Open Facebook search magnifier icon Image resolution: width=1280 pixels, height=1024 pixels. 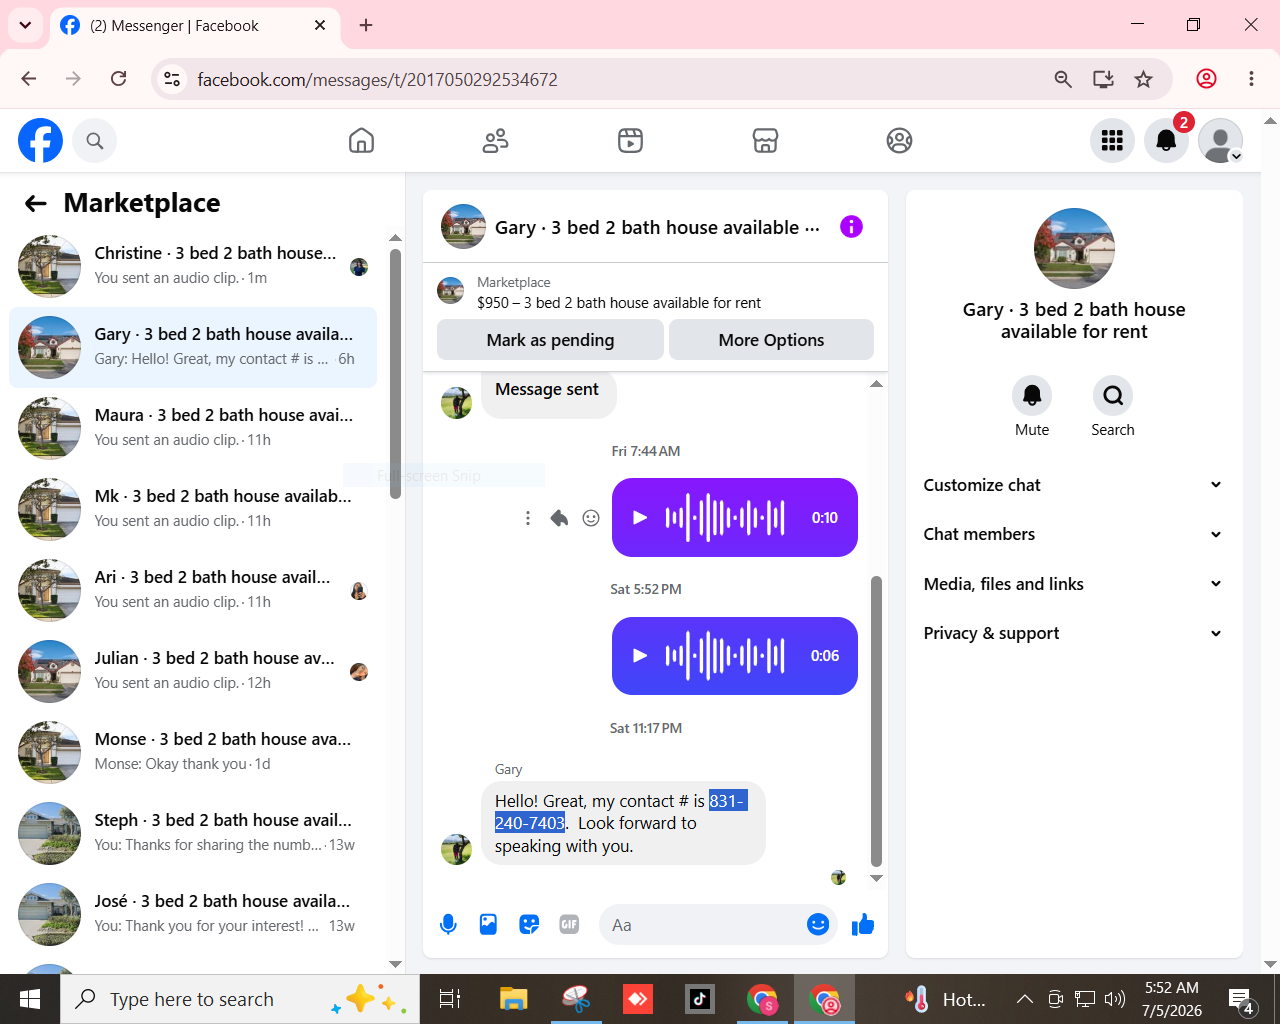pyautogui.click(x=95, y=141)
